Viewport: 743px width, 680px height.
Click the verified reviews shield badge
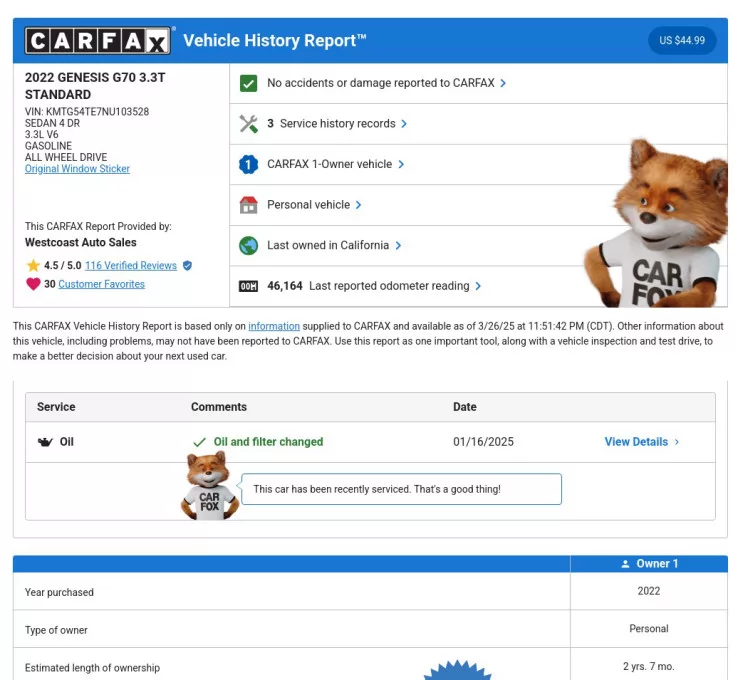[187, 266]
